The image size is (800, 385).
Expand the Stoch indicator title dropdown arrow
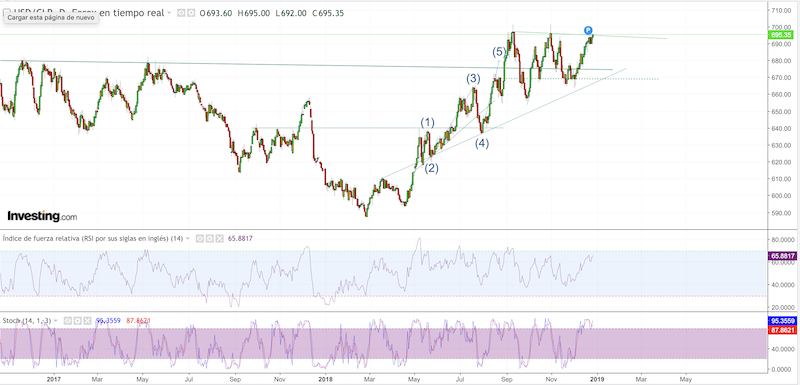click(57, 321)
